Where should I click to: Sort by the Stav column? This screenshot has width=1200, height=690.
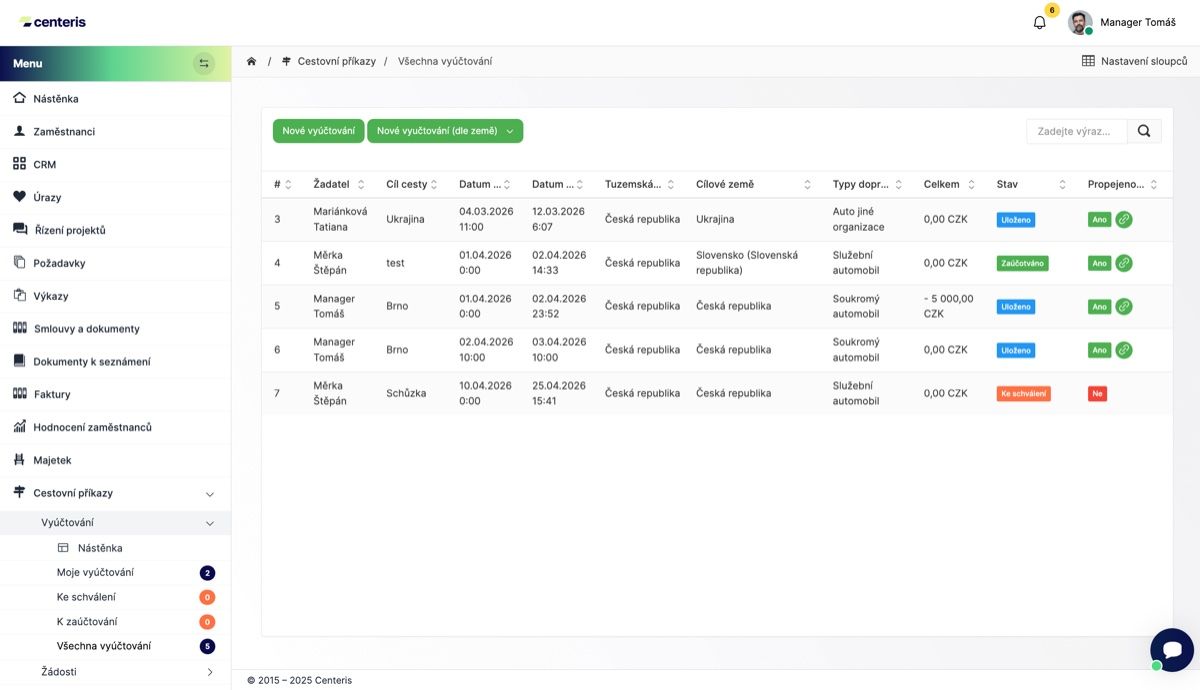1063,184
